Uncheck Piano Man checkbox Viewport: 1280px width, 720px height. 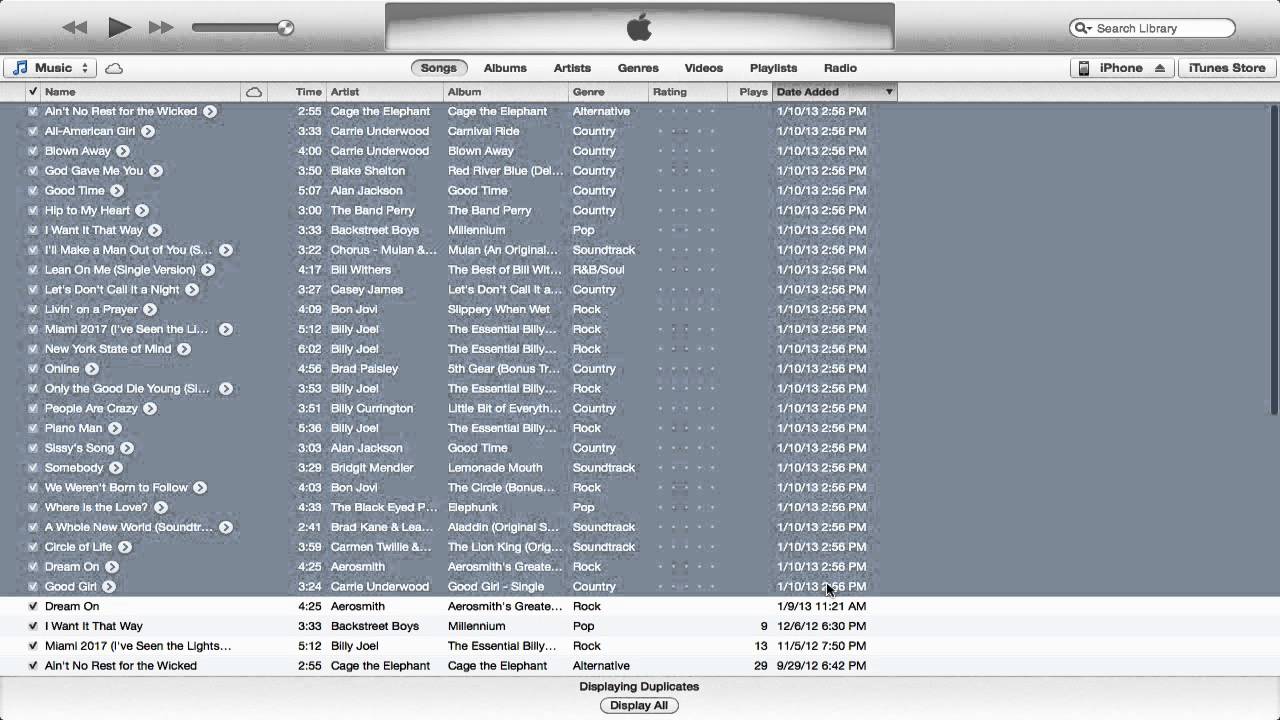pos(33,428)
